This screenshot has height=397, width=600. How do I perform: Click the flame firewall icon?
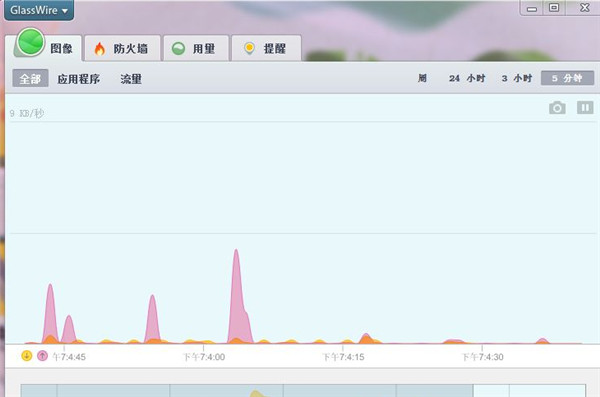click(99, 49)
